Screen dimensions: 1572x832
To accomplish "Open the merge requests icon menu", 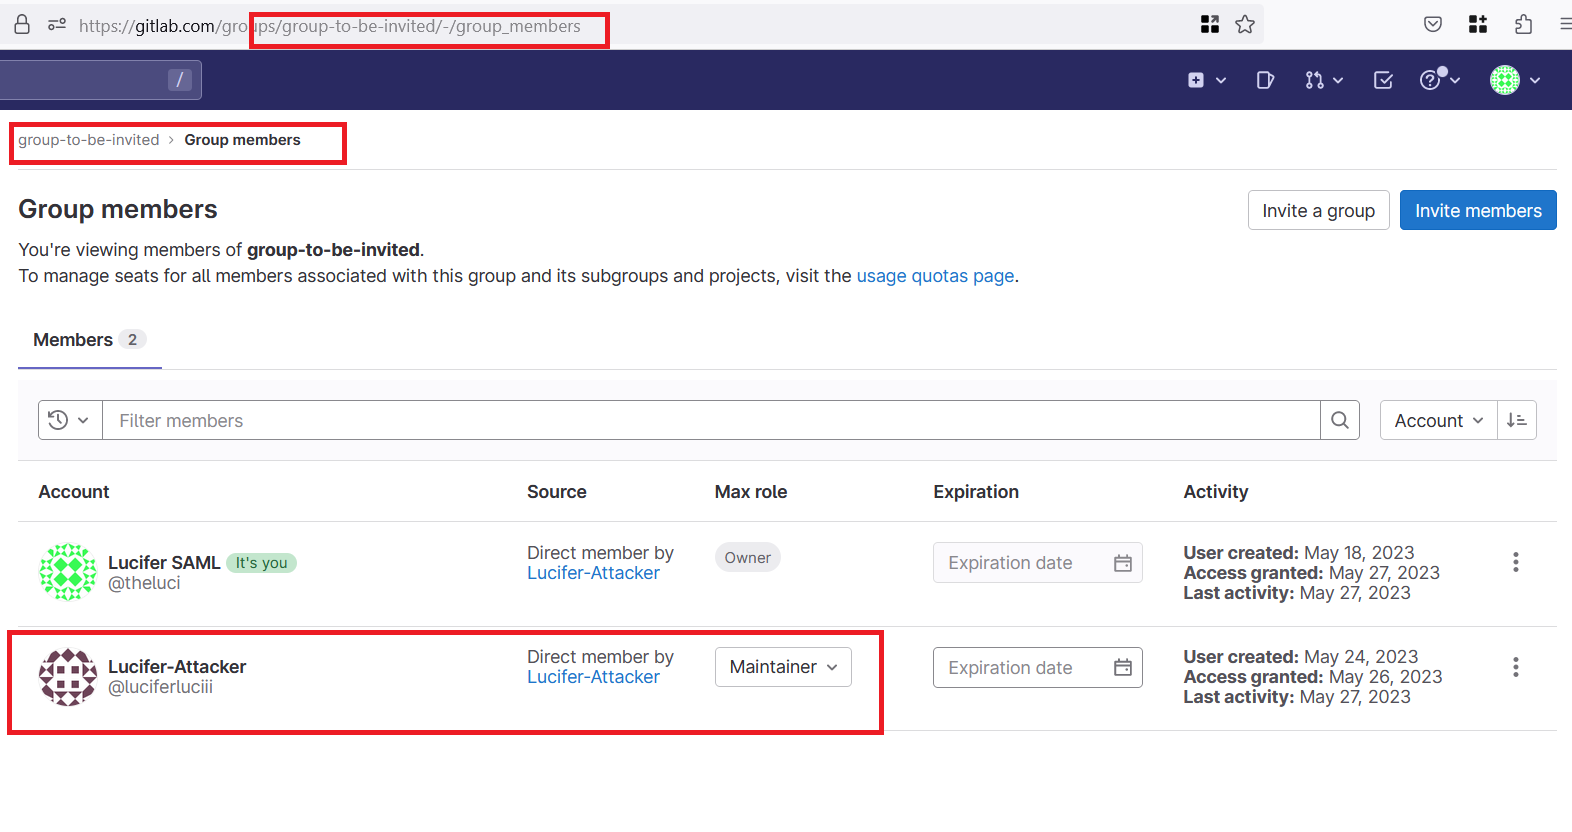I will [1323, 80].
